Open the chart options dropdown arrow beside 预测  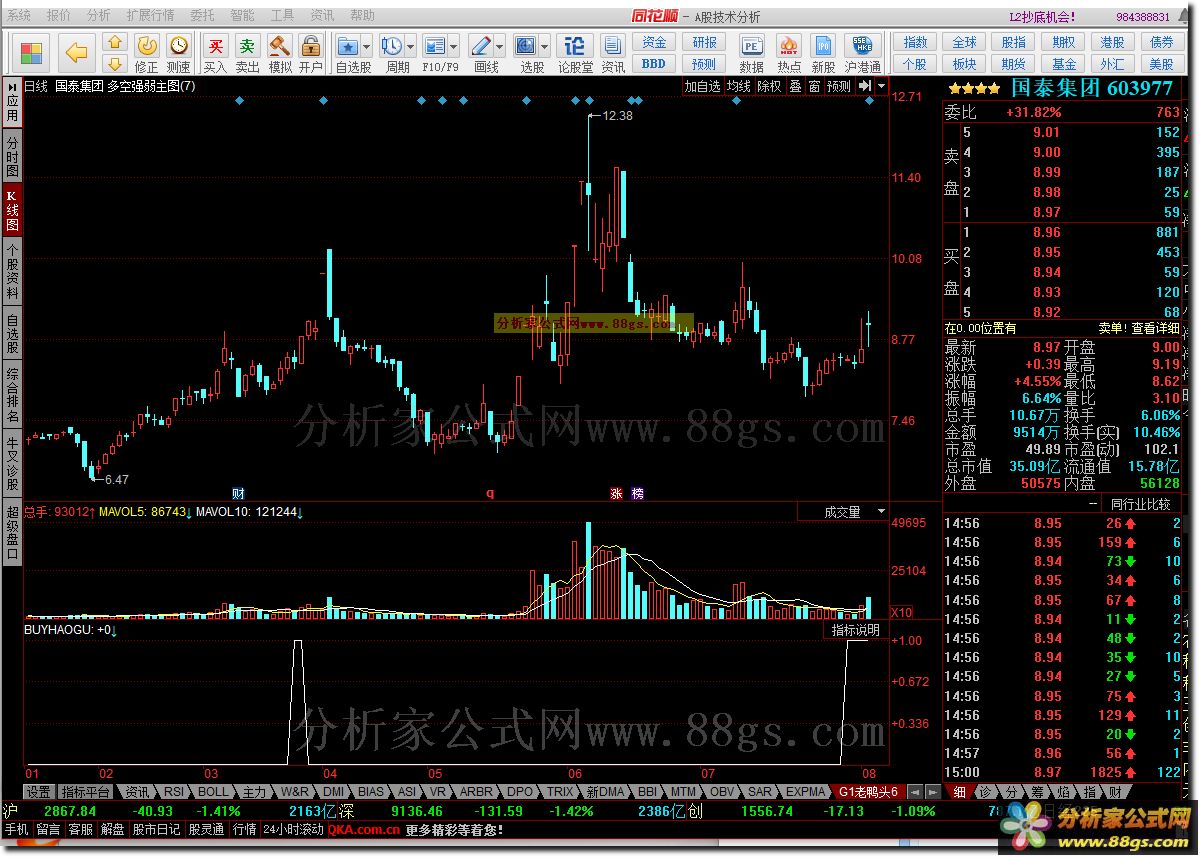(881, 87)
